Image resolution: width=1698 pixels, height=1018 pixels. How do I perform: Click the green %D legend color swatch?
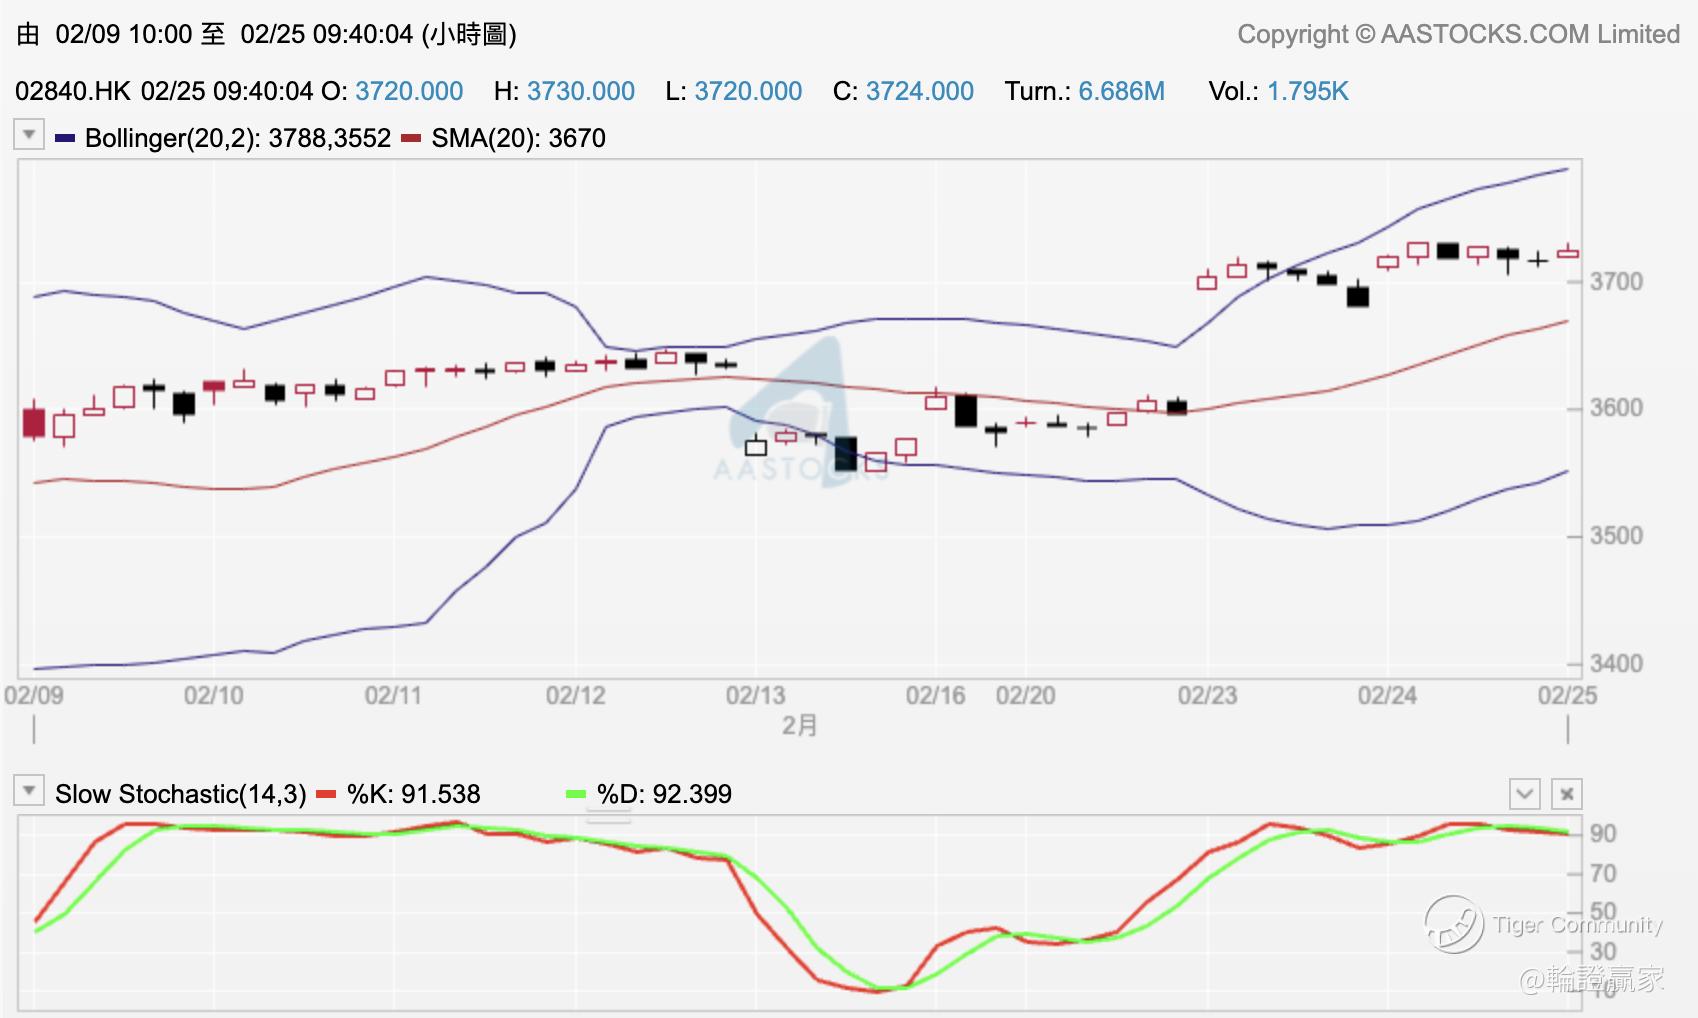pos(576,794)
